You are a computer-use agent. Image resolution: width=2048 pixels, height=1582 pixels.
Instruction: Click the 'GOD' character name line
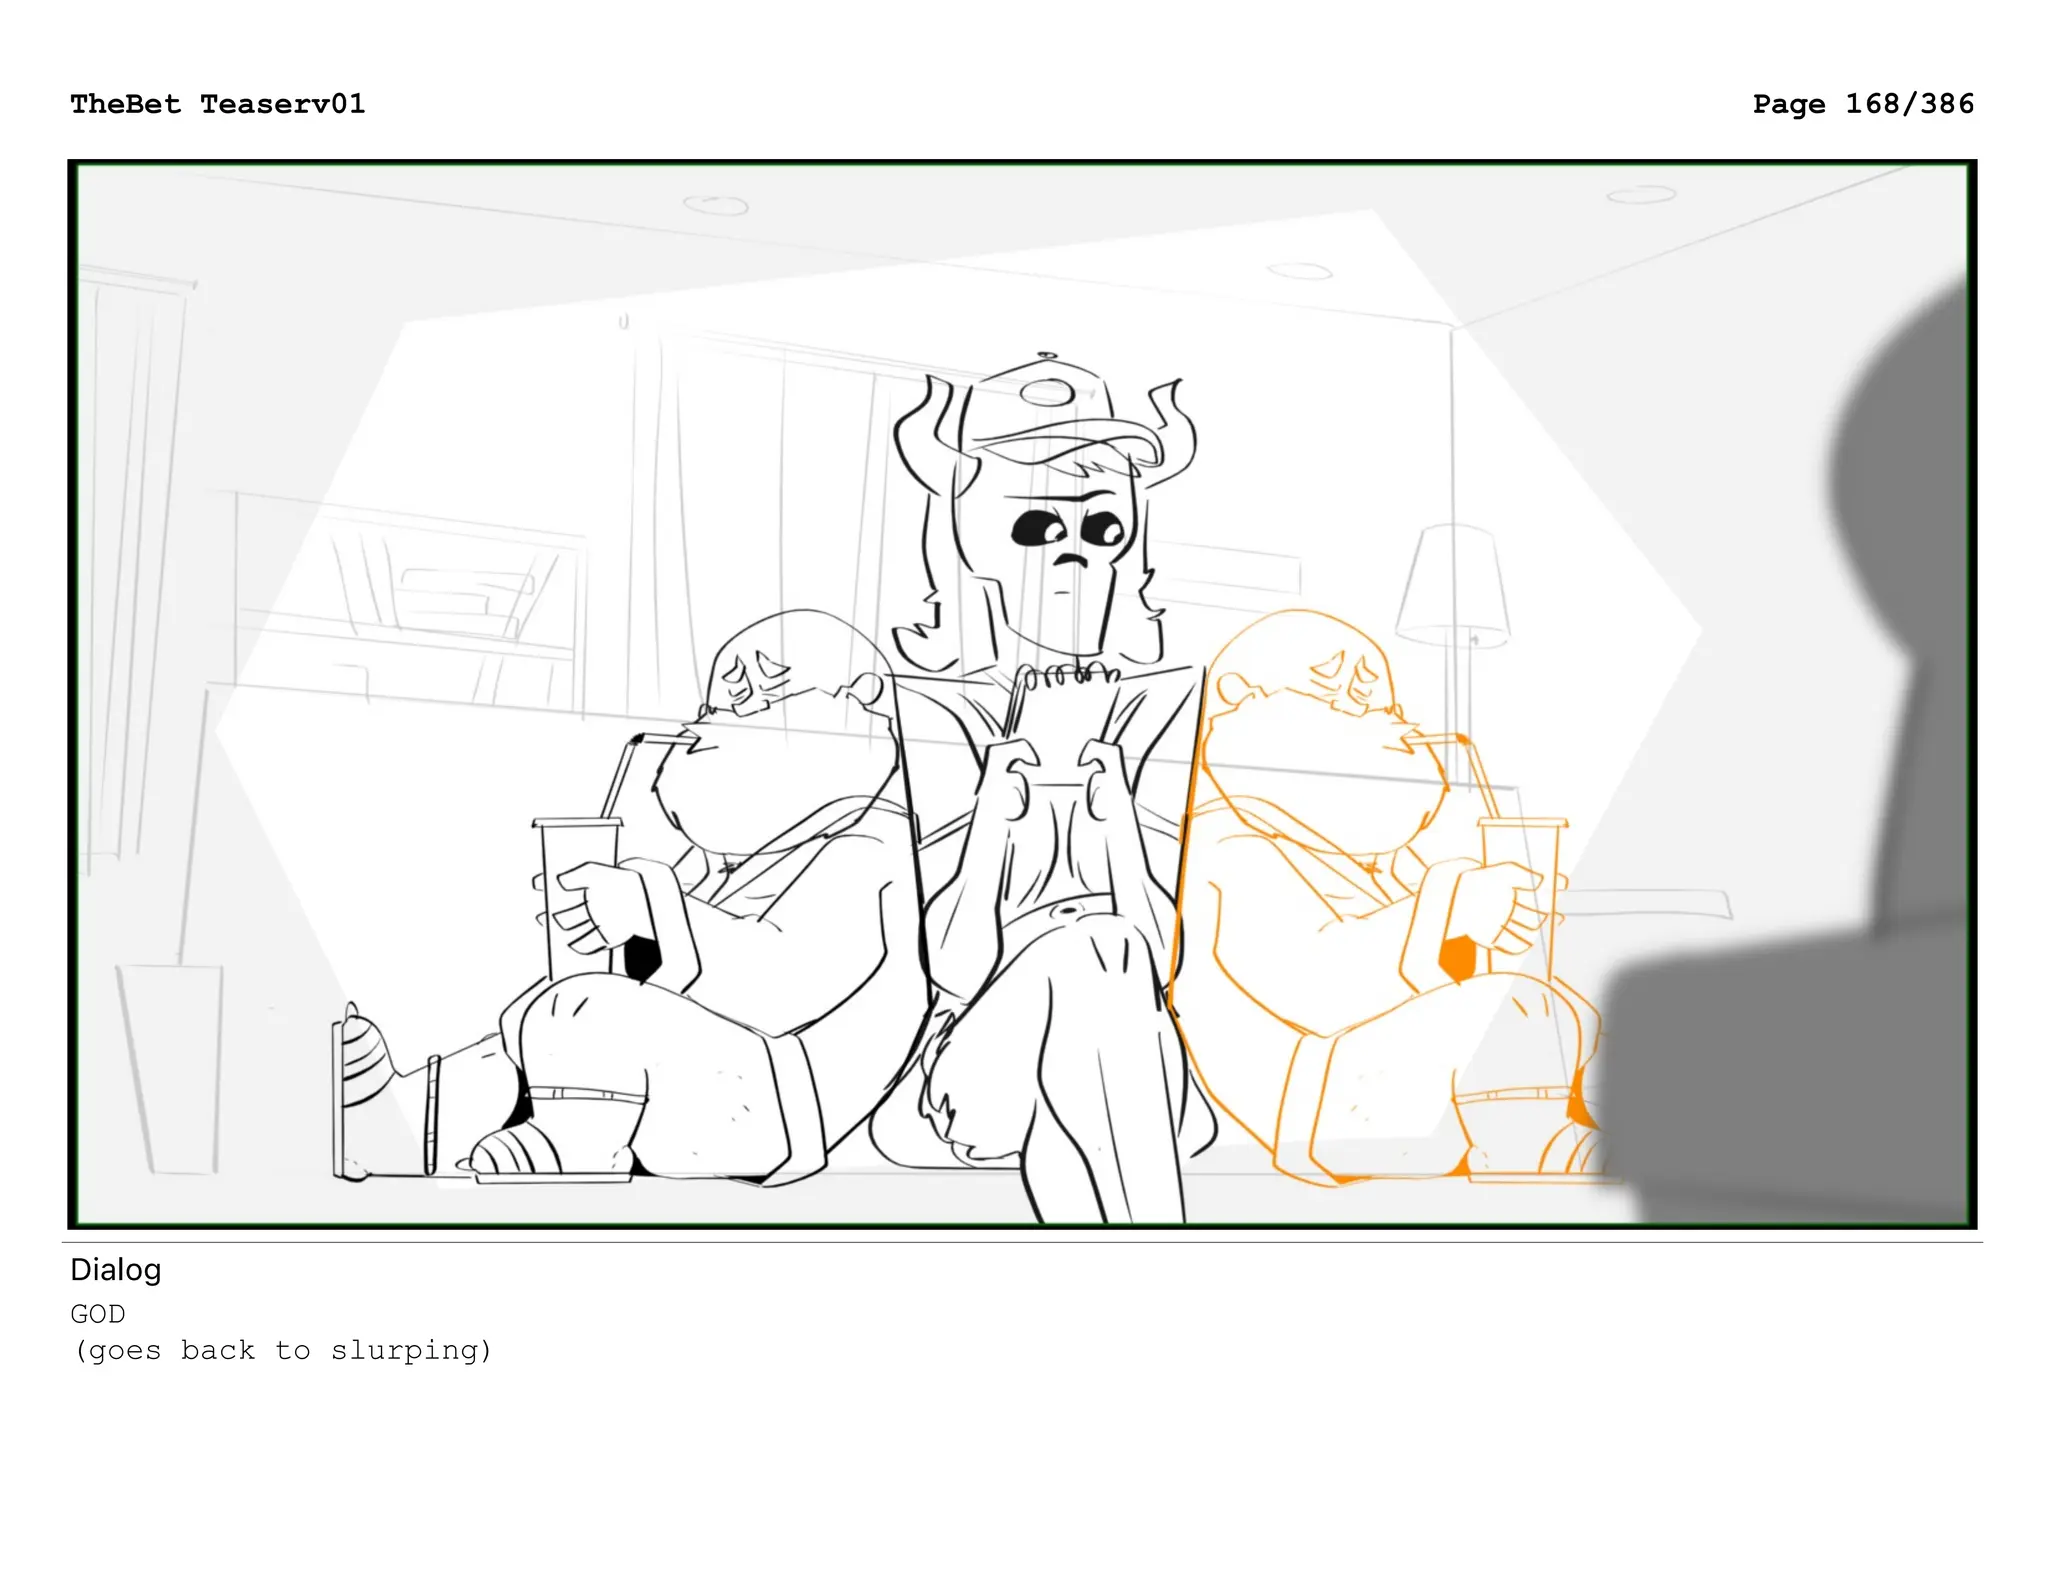(98, 1314)
